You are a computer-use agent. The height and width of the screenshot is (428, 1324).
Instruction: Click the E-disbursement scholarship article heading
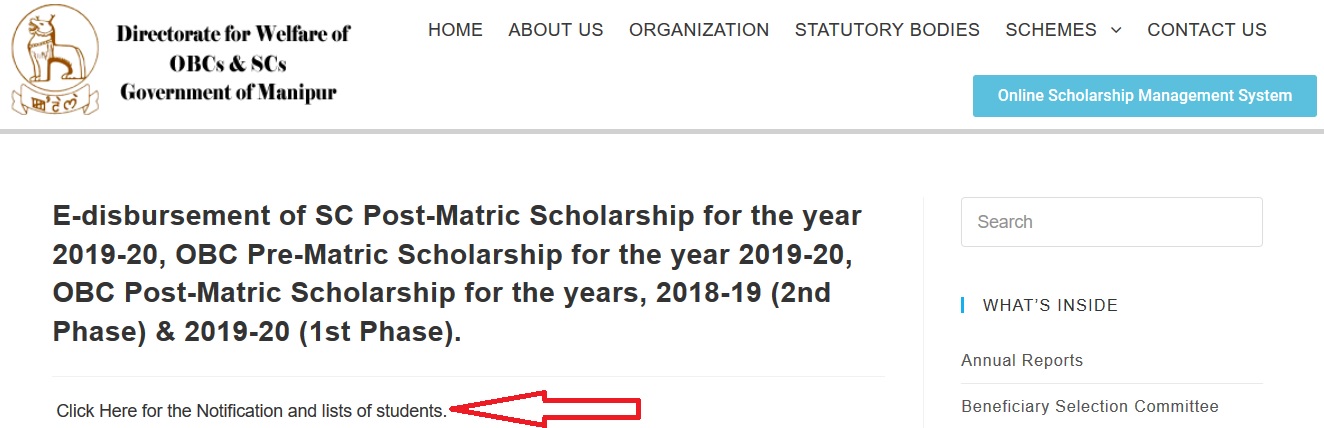coord(457,273)
